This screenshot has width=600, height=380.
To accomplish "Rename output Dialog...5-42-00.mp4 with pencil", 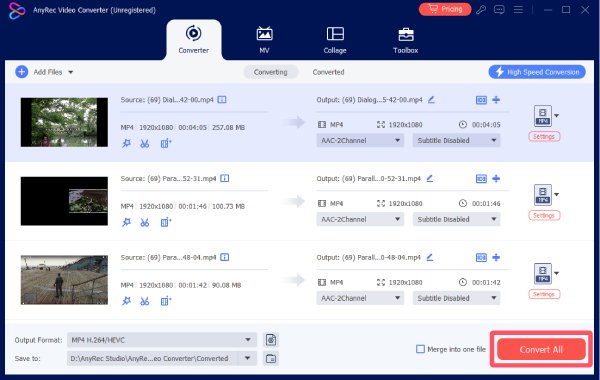I will coord(431,99).
